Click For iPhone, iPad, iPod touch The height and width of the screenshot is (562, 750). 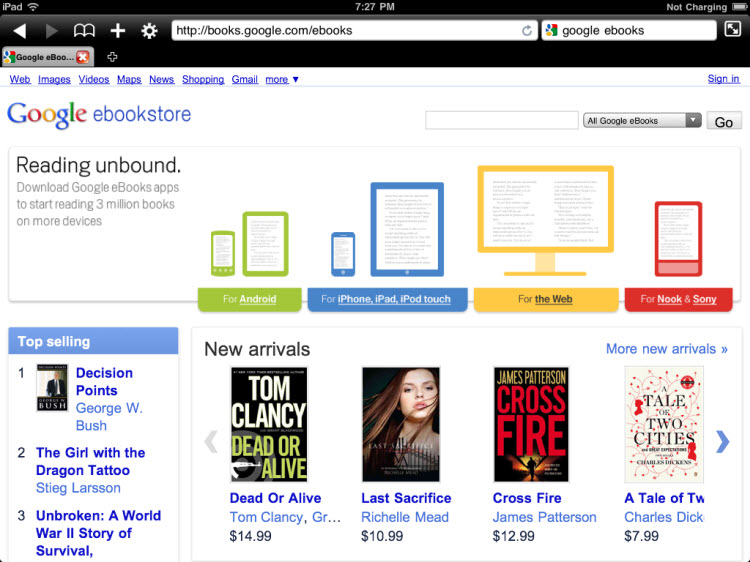387,299
